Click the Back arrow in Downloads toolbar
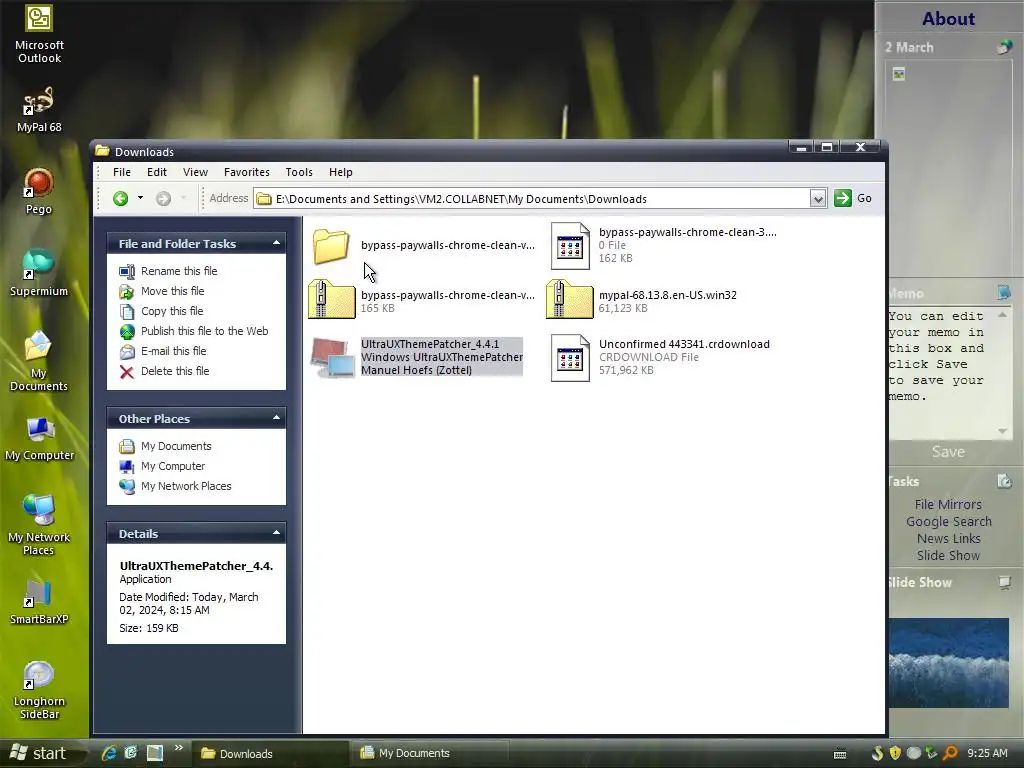 coord(120,199)
